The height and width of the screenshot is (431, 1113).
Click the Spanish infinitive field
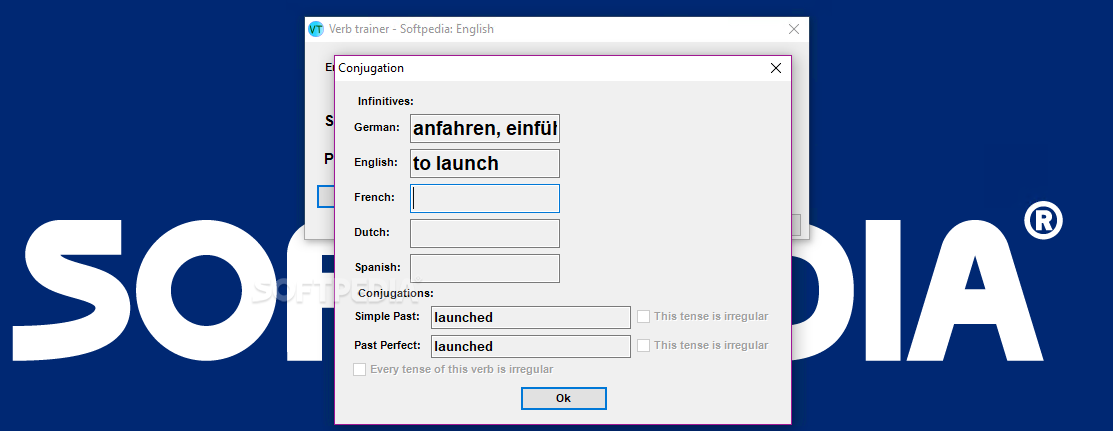[x=485, y=268]
